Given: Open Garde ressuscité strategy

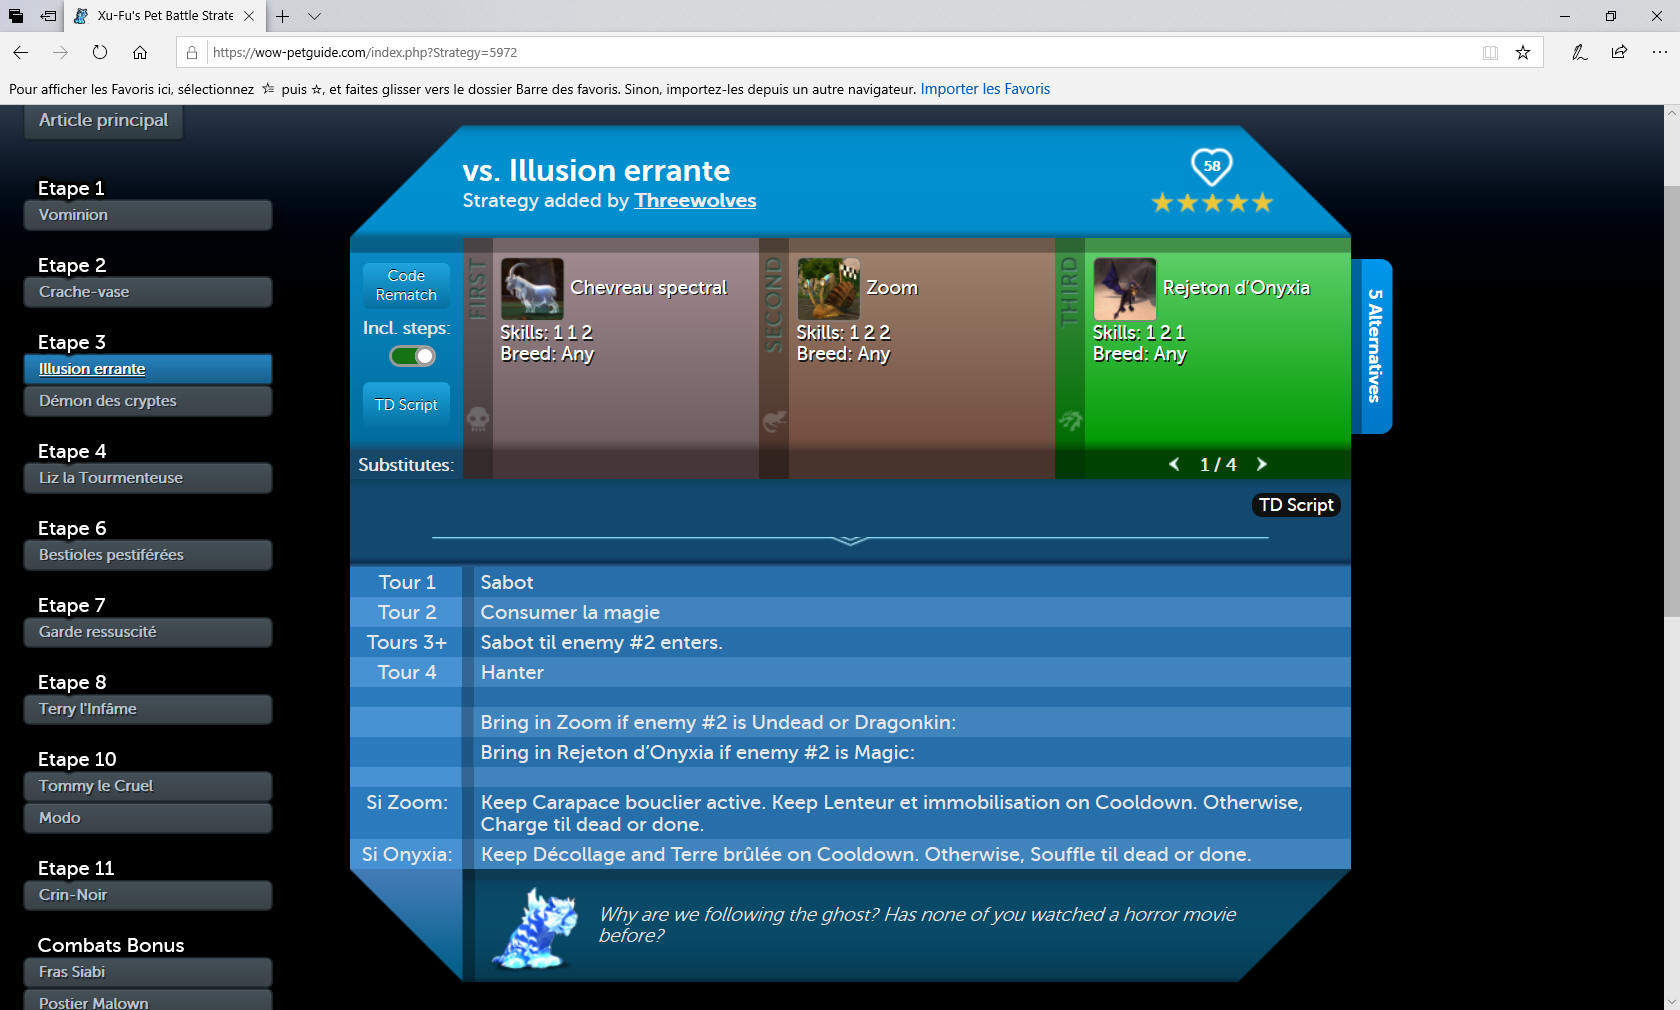Looking at the screenshot, I should tap(148, 632).
